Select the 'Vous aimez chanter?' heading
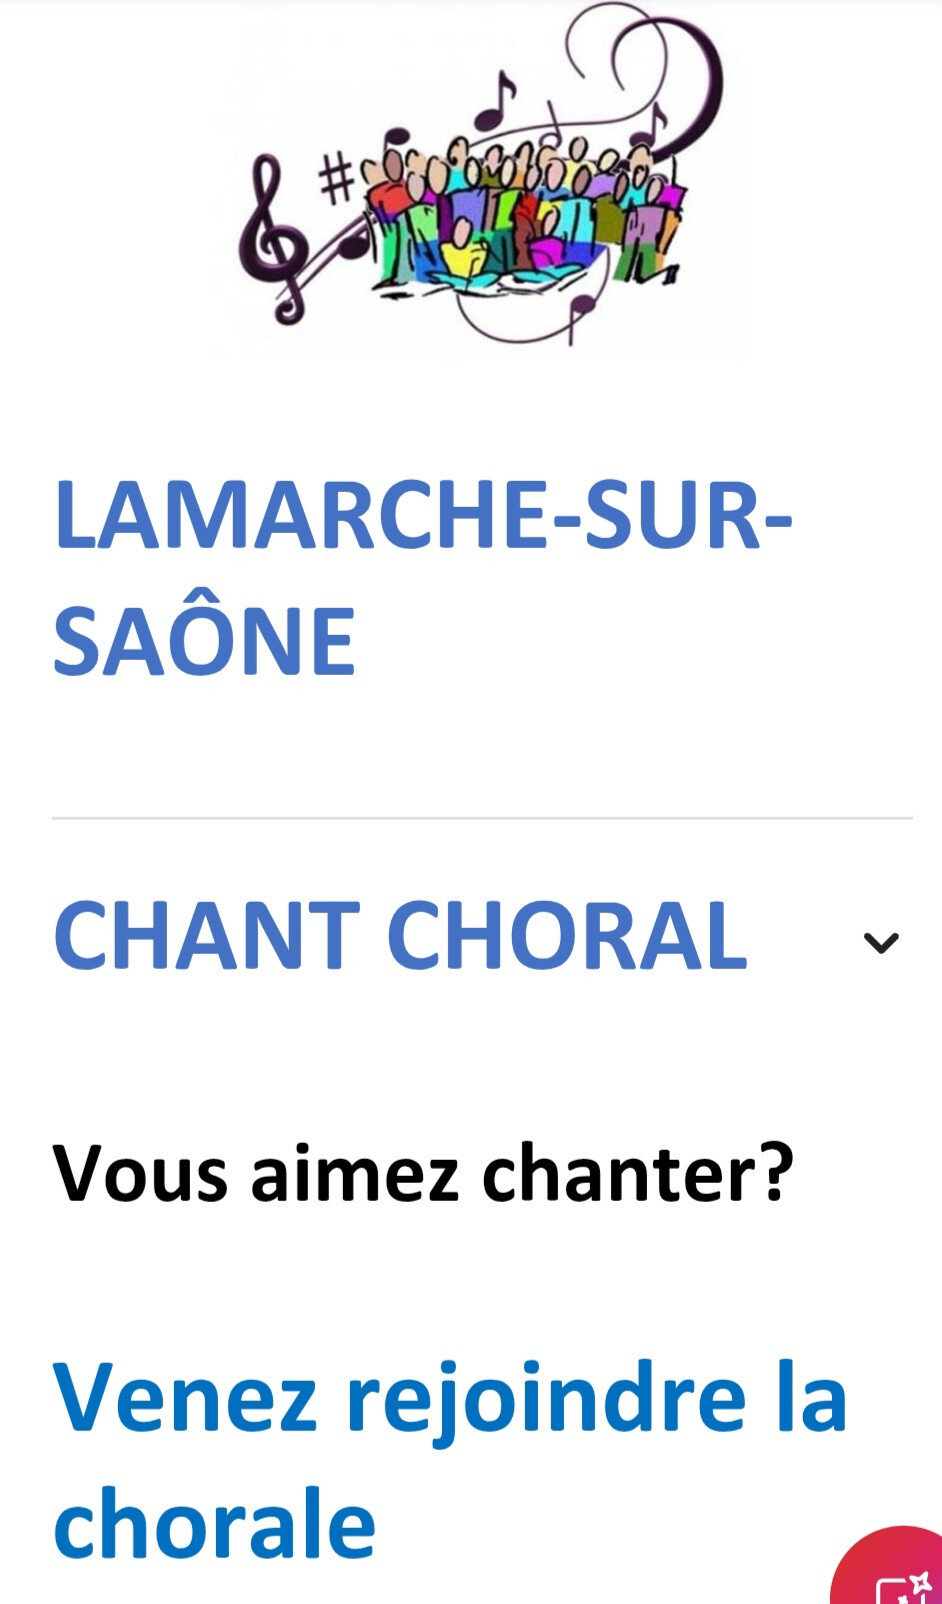Image resolution: width=942 pixels, height=1604 pixels. point(423,1172)
